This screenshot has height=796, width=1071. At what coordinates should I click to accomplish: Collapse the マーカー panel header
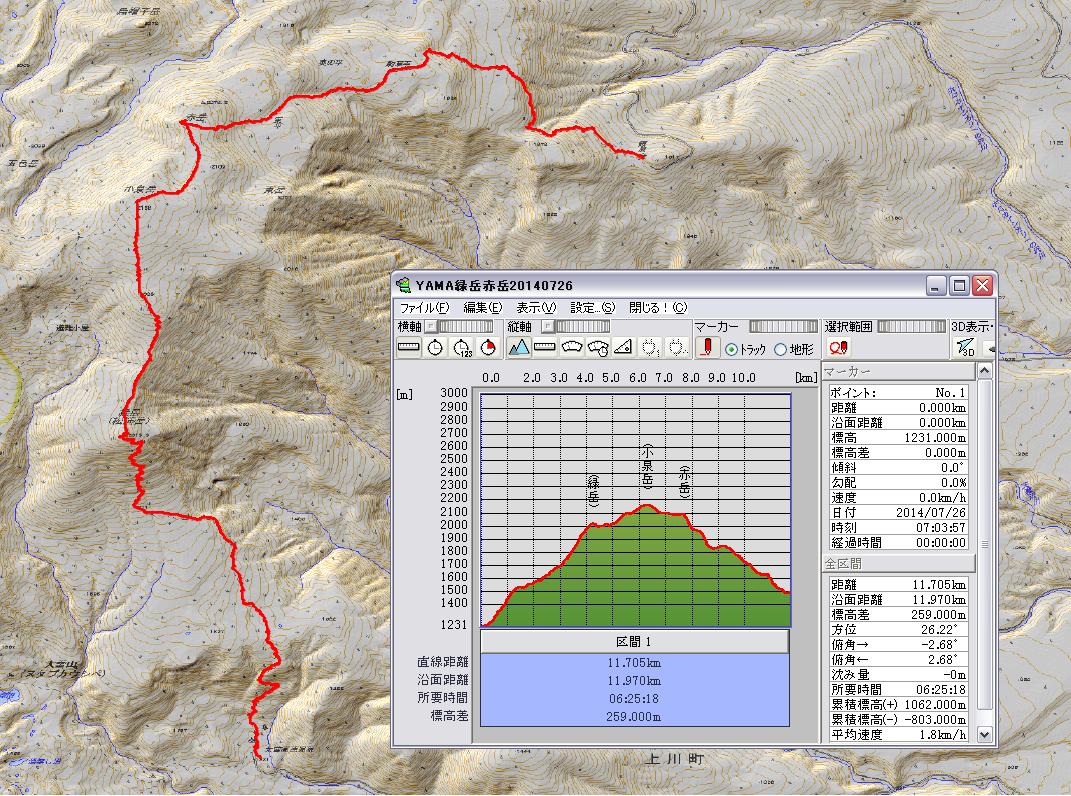click(898, 371)
